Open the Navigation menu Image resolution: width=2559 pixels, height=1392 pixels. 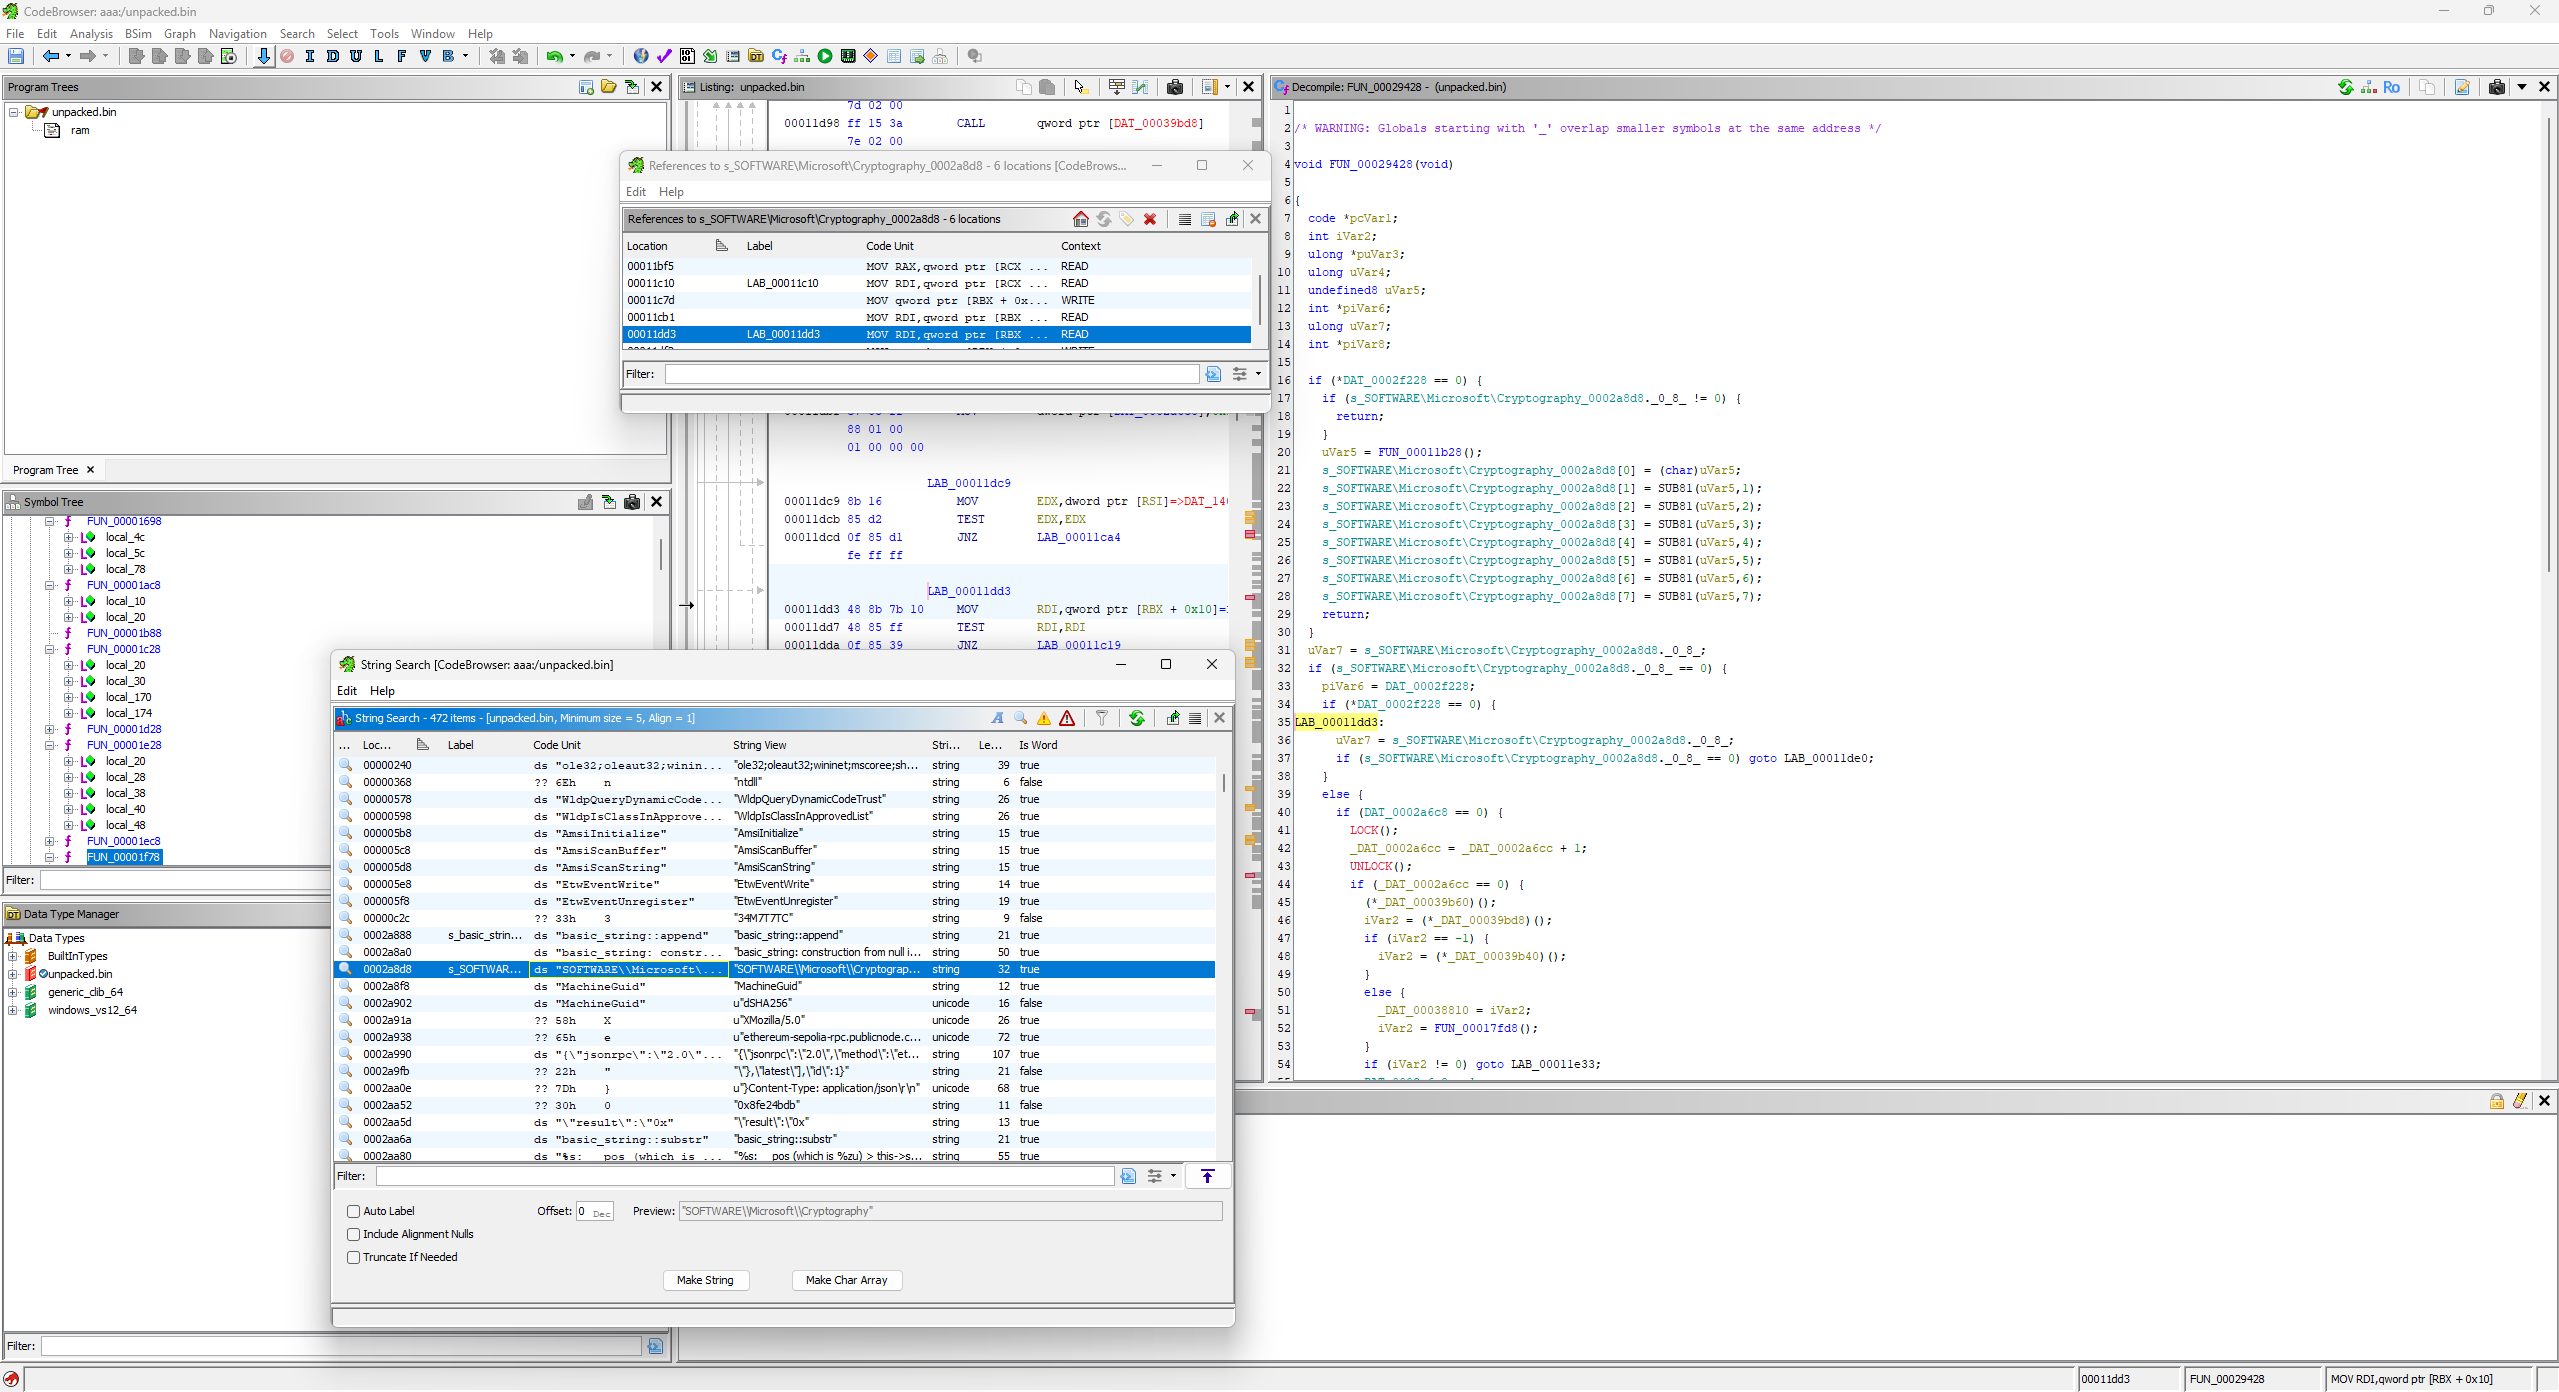tap(238, 33)
